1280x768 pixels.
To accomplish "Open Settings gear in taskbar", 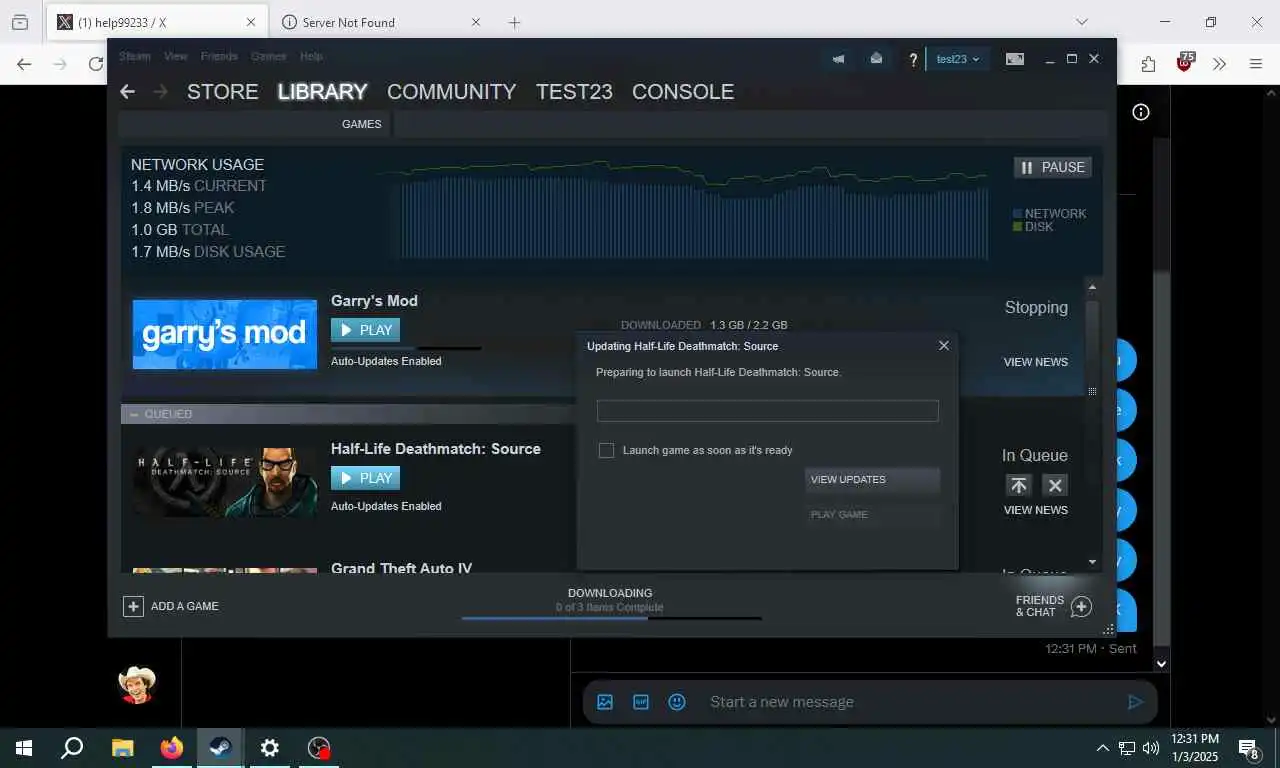I will [269, 747].
